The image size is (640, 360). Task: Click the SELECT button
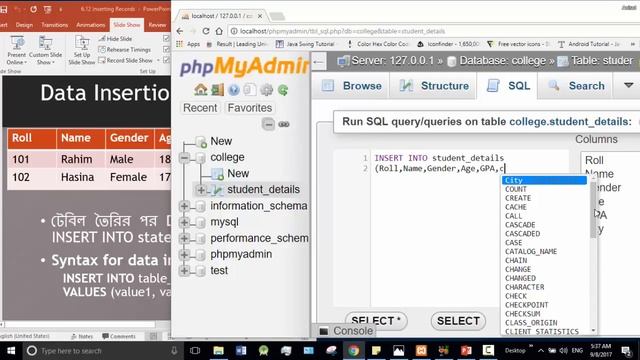click(458, 321)
